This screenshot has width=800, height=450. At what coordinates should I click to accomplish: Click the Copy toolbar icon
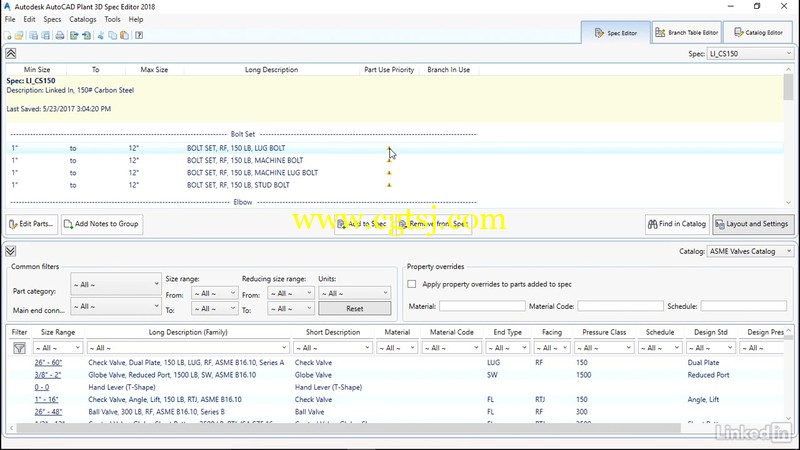coord(113,35)
